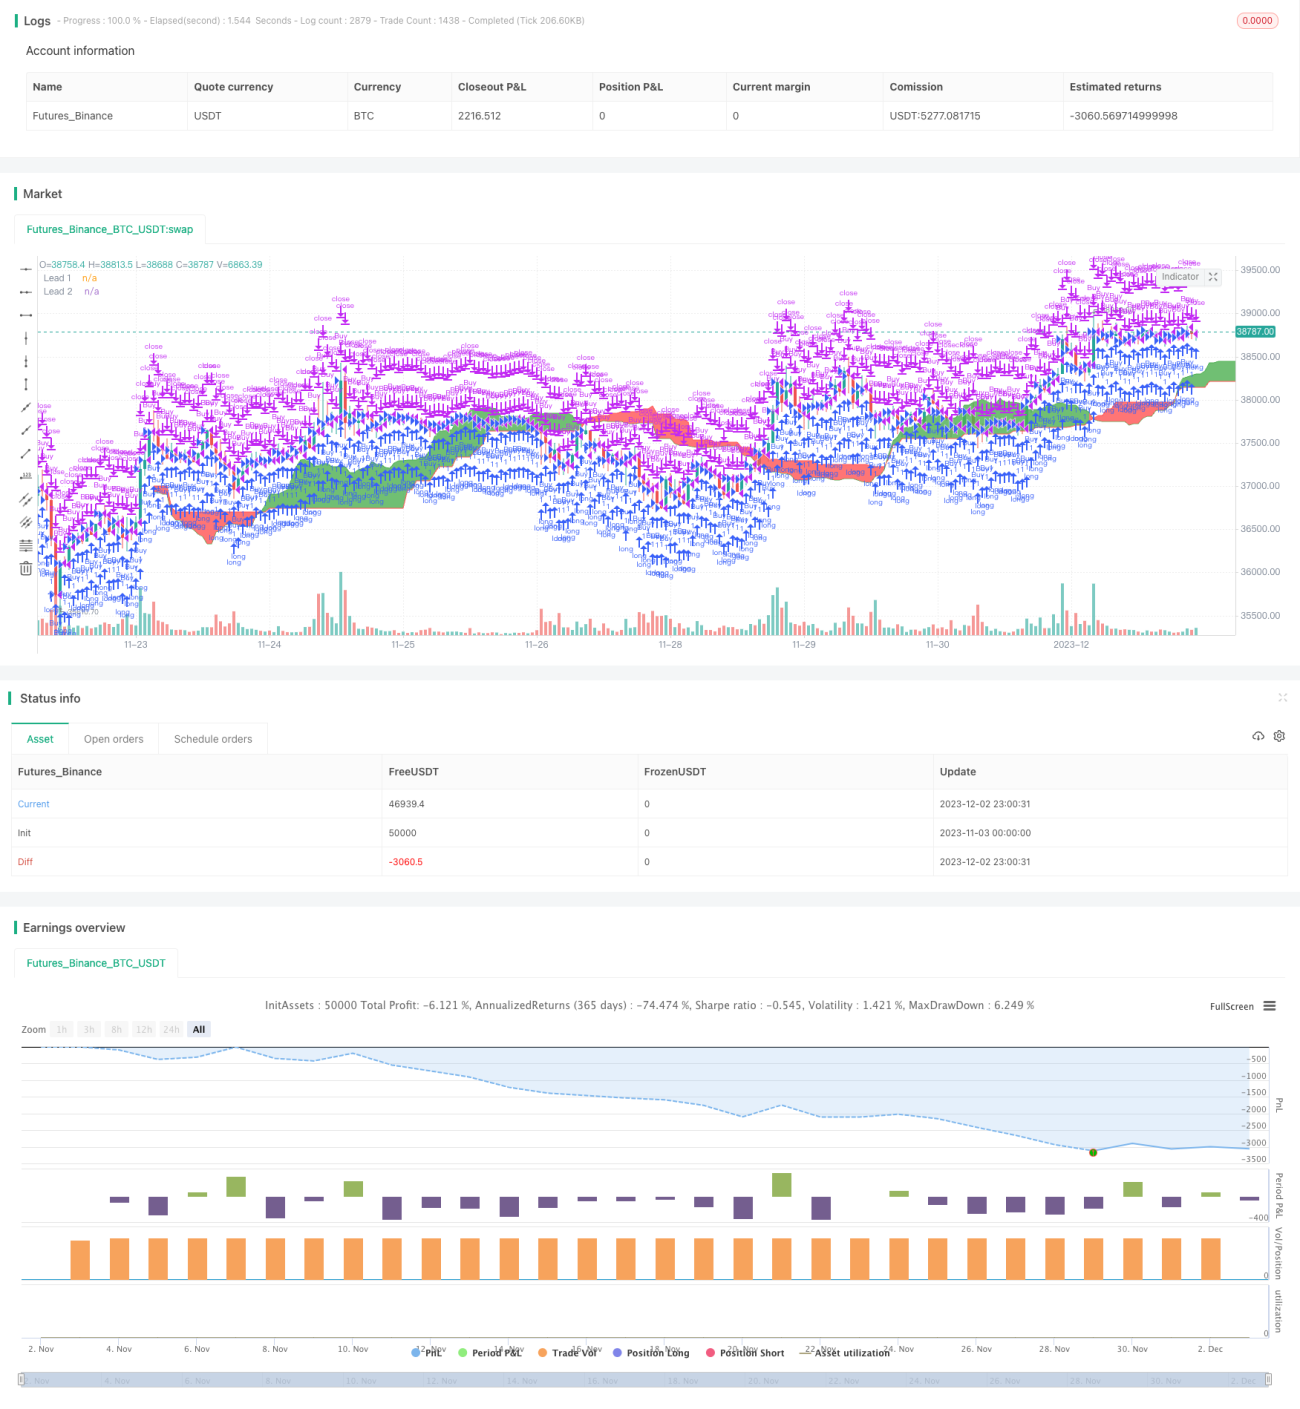Image resolution: width=1300 pixels, height=1409 pixels.
Task: Open the Futures_Binance_BTC_USDT:swap market tab
Action: tap(110, 229)
